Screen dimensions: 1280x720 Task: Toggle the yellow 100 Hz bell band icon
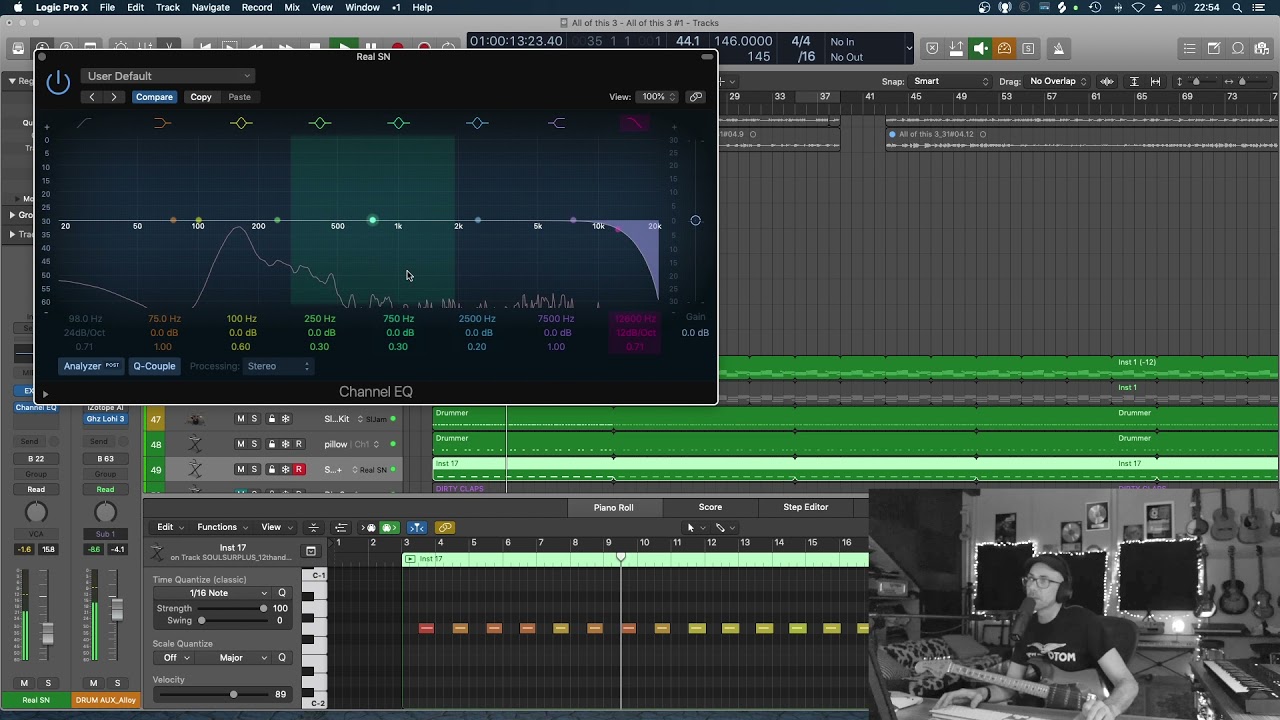coord(241,123)
